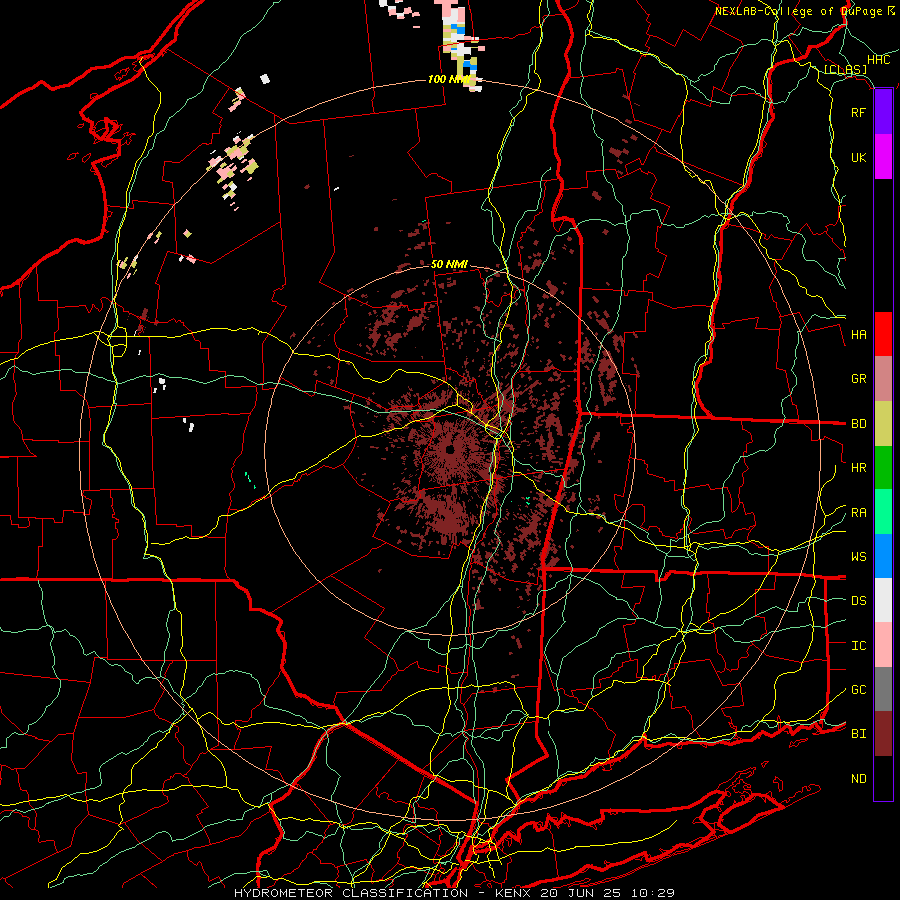Click the olive yellow BD legend swatch

click(x=883, y=424)
